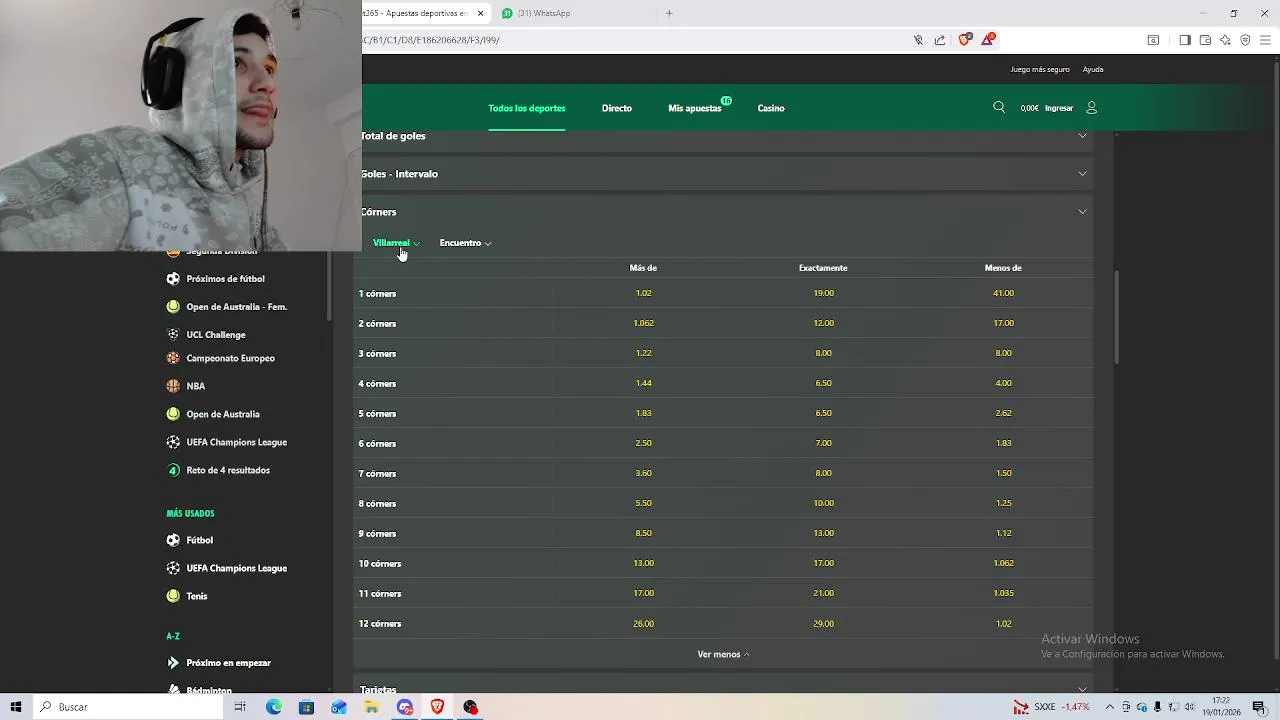This screenshot has height=720, width=1280.
Task: Open the Leo AI sparkle icon
Action: (x=1225, y=40)
